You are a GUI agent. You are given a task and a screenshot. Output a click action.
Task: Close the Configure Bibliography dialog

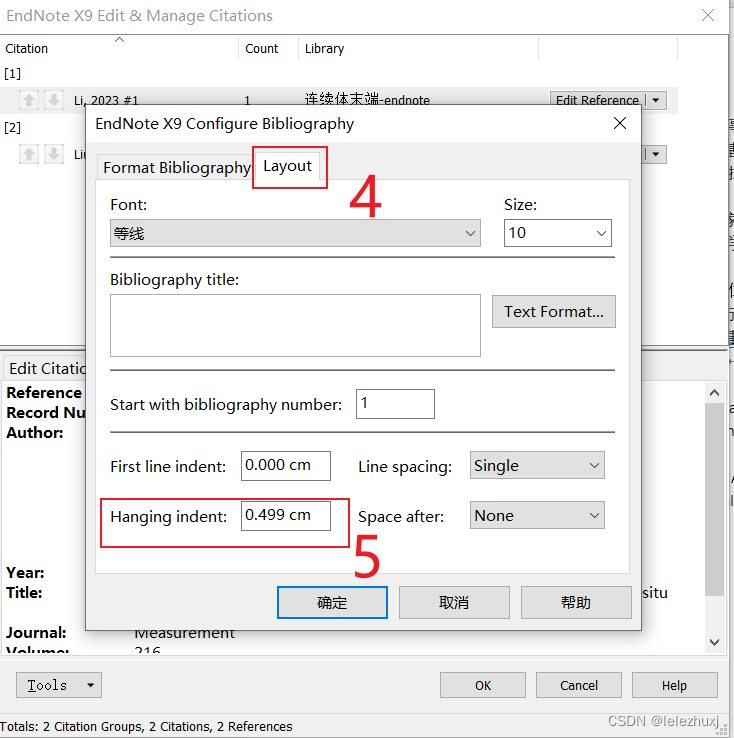[620, 123]
